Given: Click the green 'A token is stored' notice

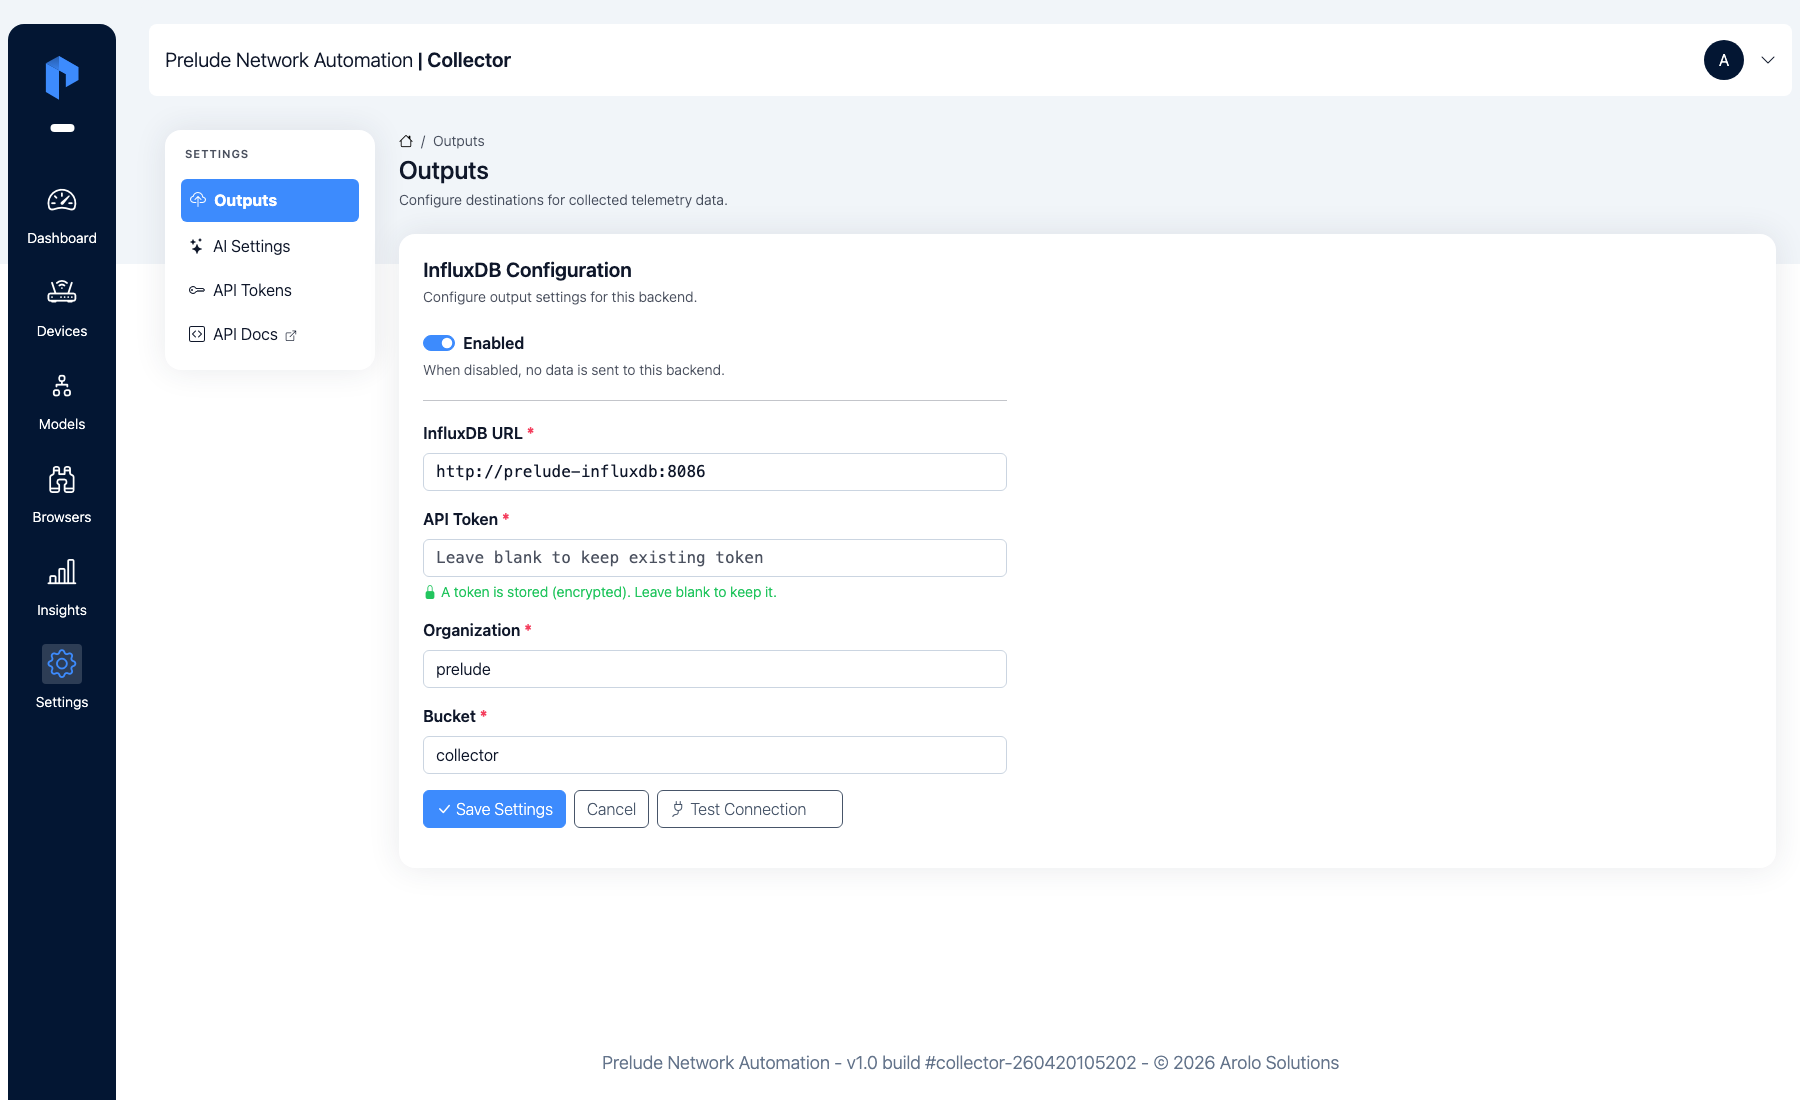Looking at the screenshot, I should pos(600,592).
